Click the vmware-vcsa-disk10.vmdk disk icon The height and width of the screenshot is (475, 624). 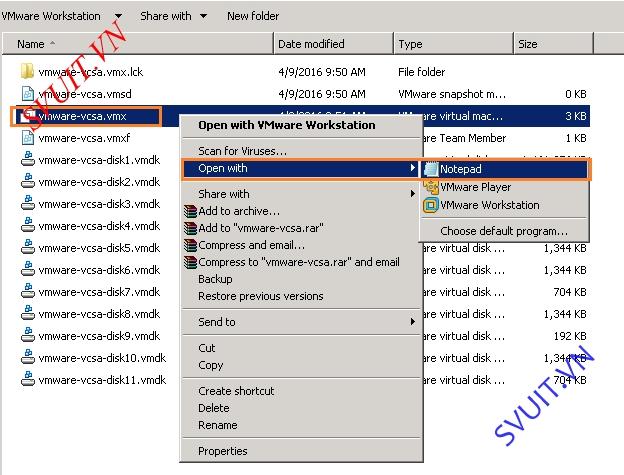pyautogui.click(x=27, y=357)
